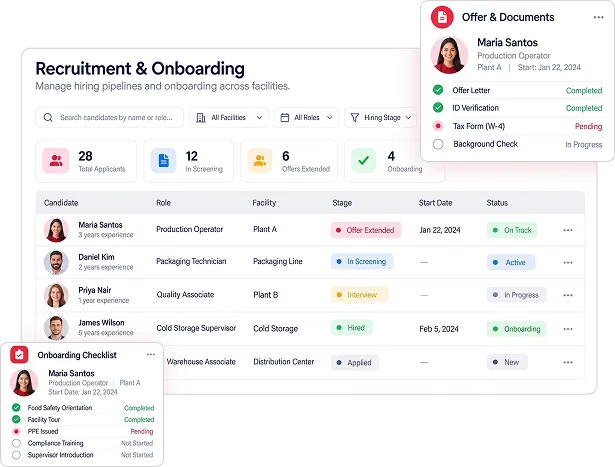Screen dimensions: 615x467
Task: Open row options for Daniel Kim
Action: [568, 262]
